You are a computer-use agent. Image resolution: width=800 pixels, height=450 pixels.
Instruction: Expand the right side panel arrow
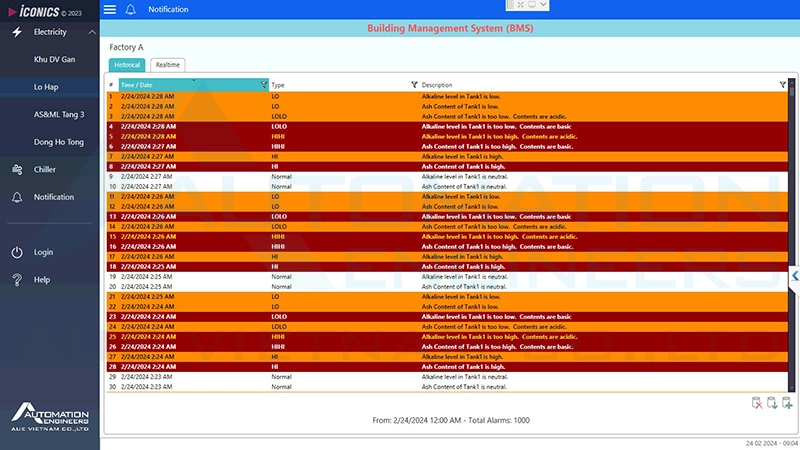click(x=795, y=275)
